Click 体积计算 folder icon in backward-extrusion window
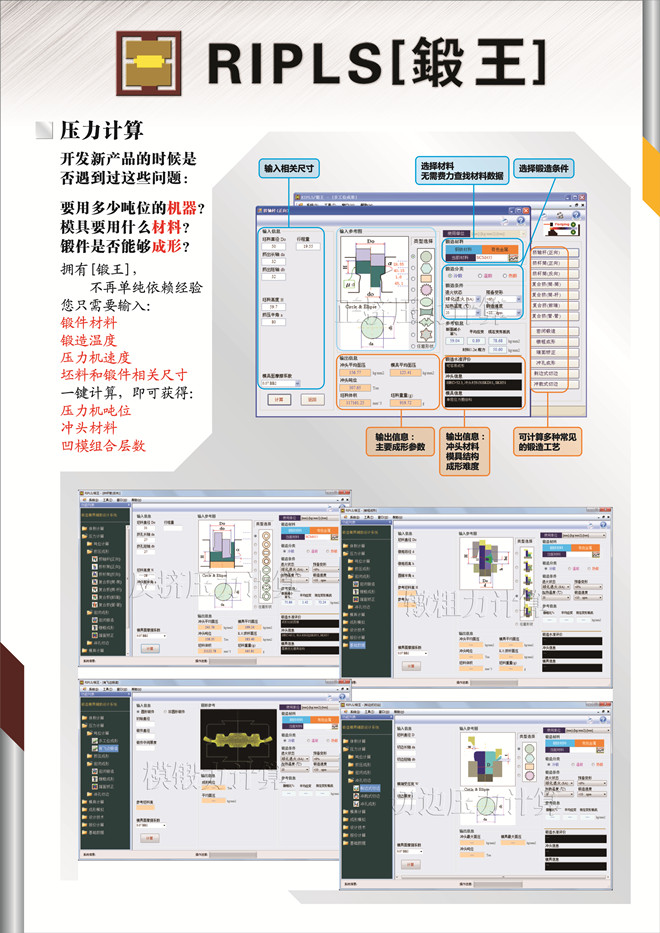This screenshot has height=933, width=660. tap(85, 528)
